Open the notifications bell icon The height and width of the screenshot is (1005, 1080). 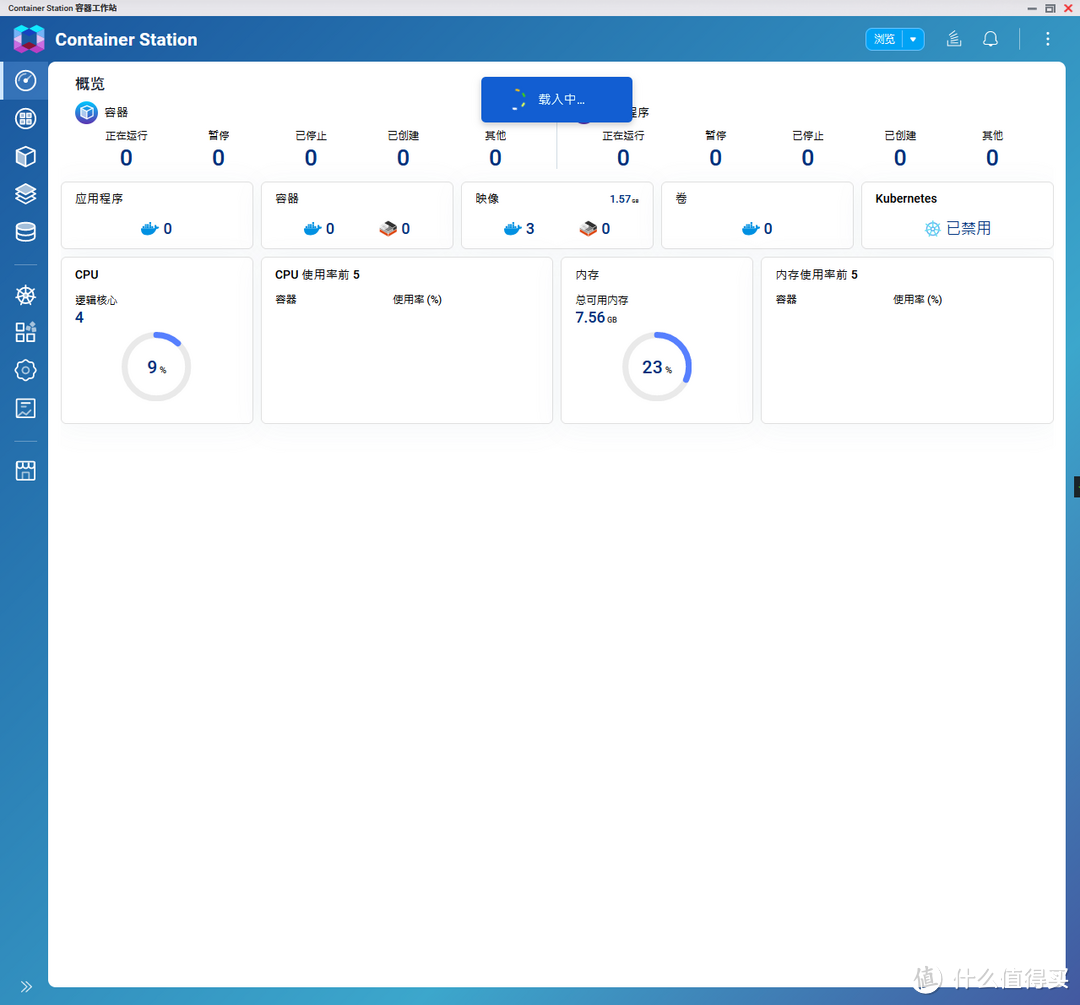[990, 39]
